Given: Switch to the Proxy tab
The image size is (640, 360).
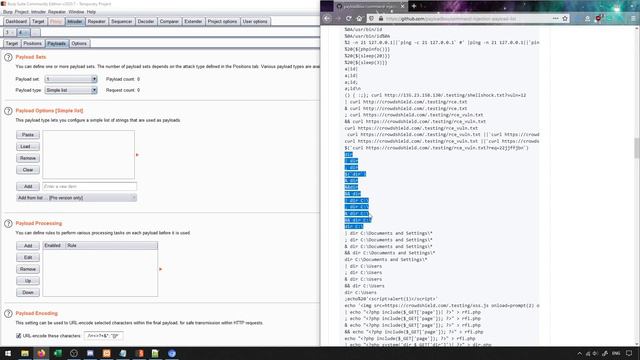Looking at the screenshot, I should pos(56,22).
